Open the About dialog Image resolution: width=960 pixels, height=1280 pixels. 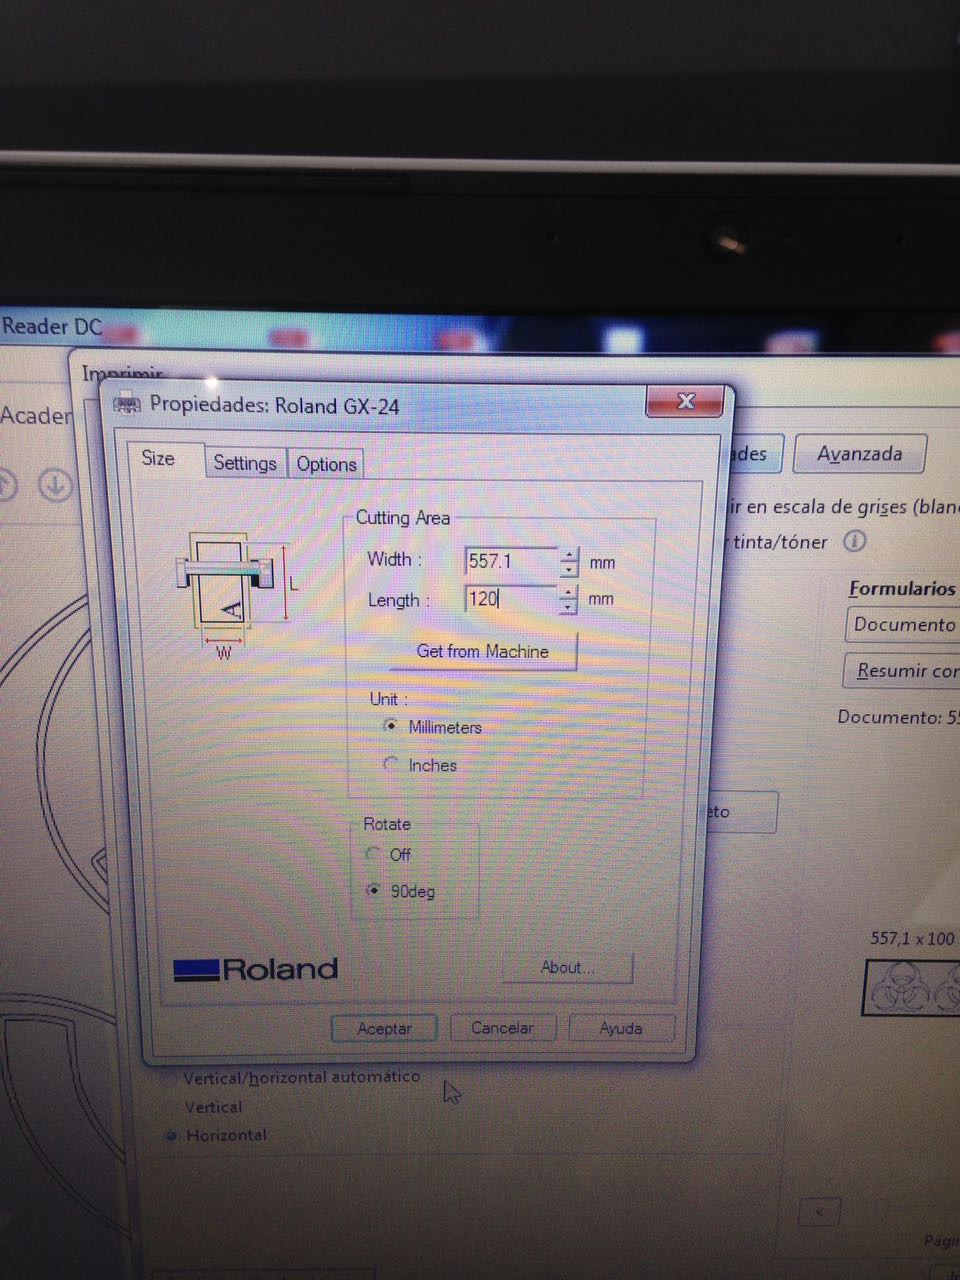[568, 967]
